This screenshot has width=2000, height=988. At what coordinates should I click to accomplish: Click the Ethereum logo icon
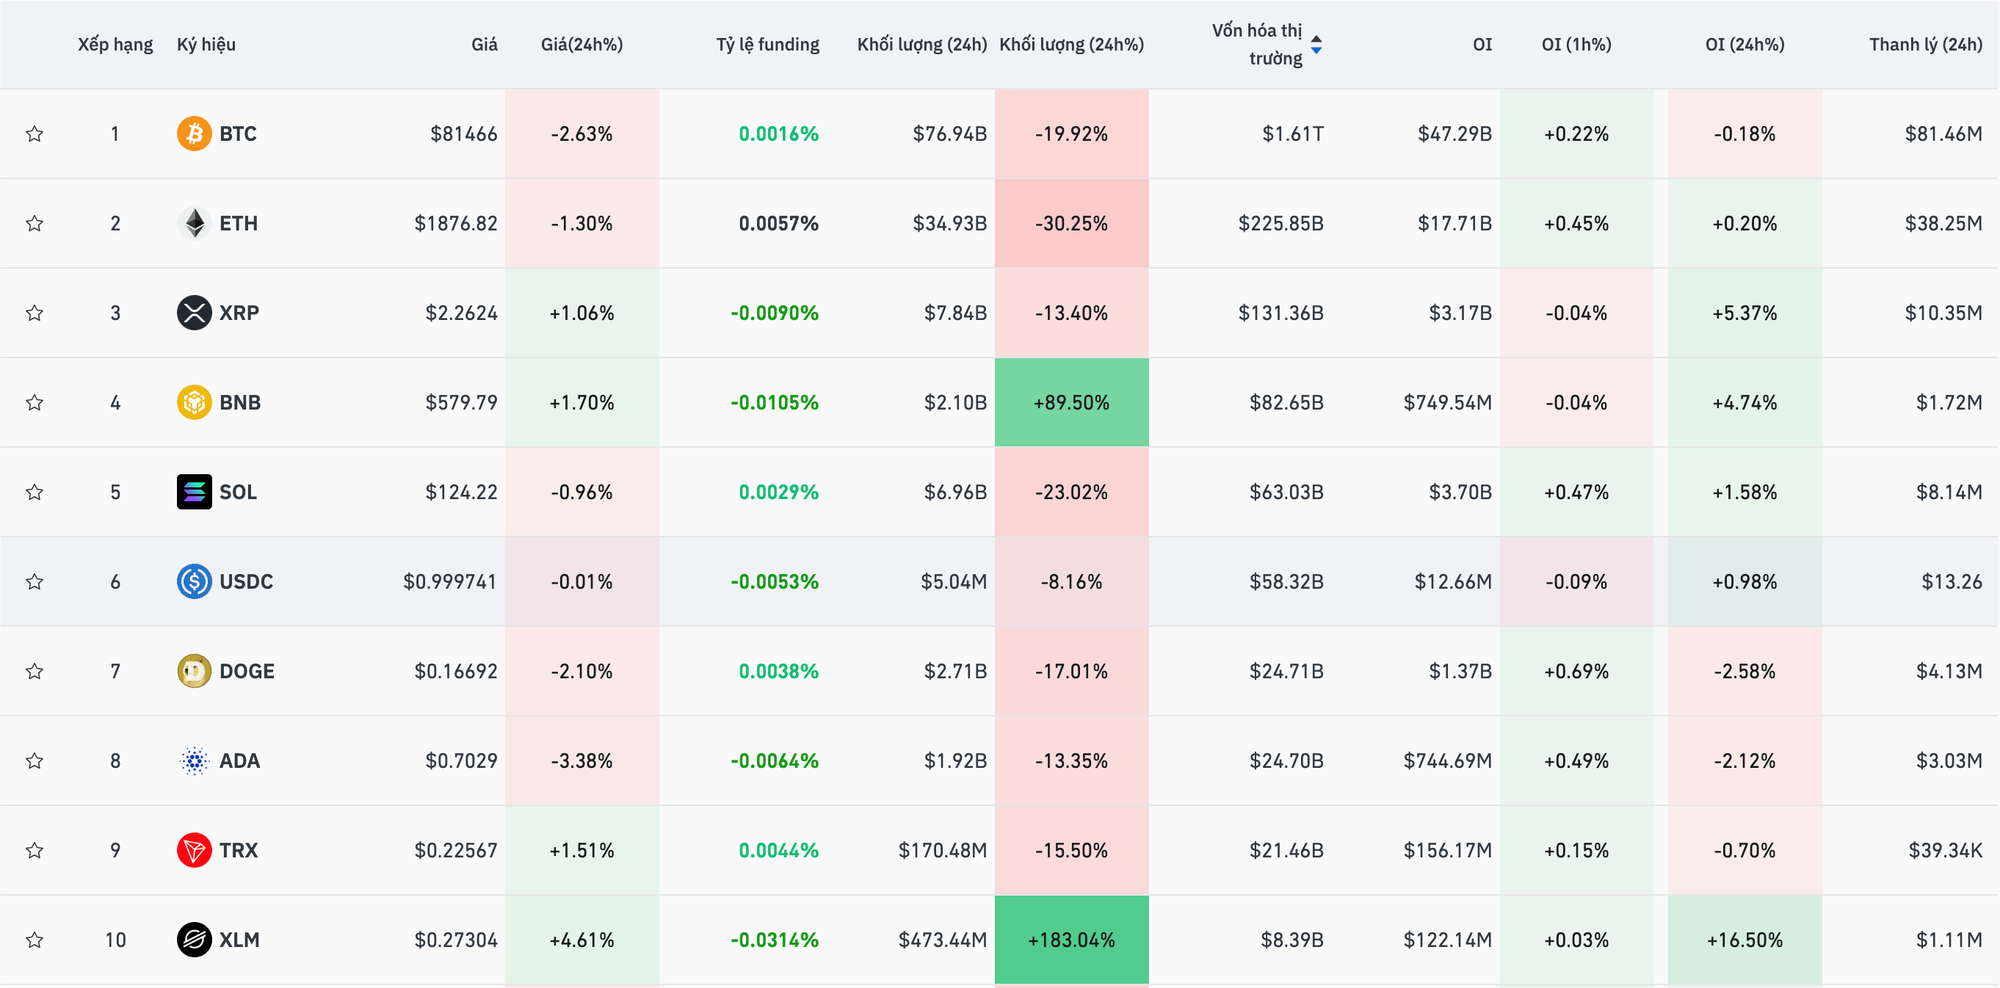(x=194, y=223)
